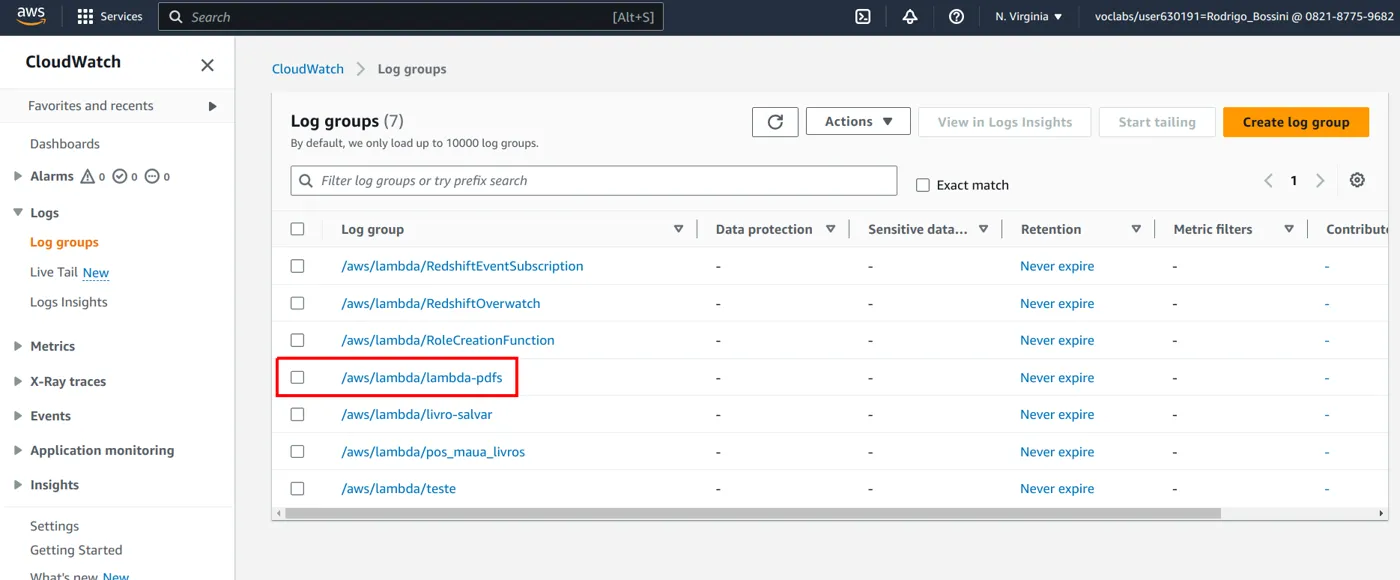
Task: Click the alarms insufficient data count
Action: [x=158, y=177]
